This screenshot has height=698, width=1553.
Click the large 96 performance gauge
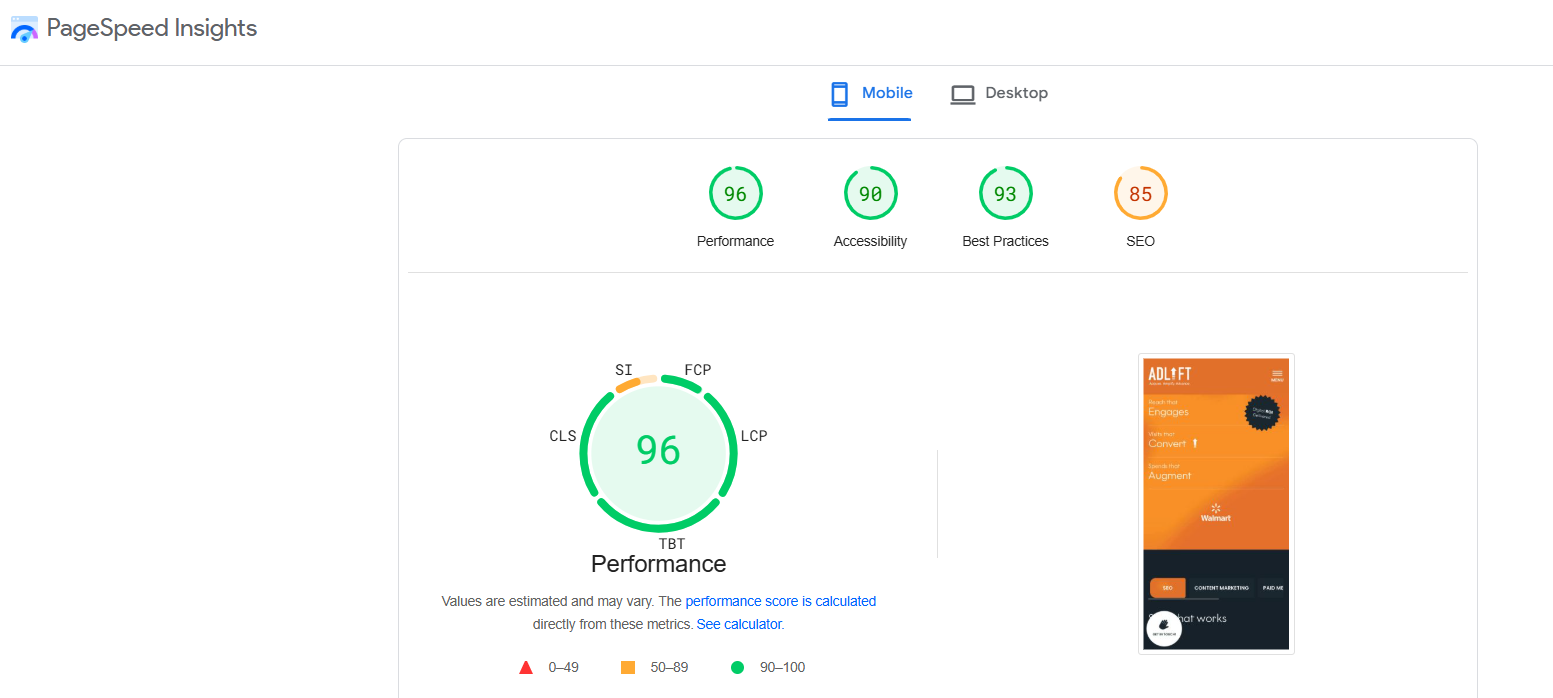pos(658,452)
